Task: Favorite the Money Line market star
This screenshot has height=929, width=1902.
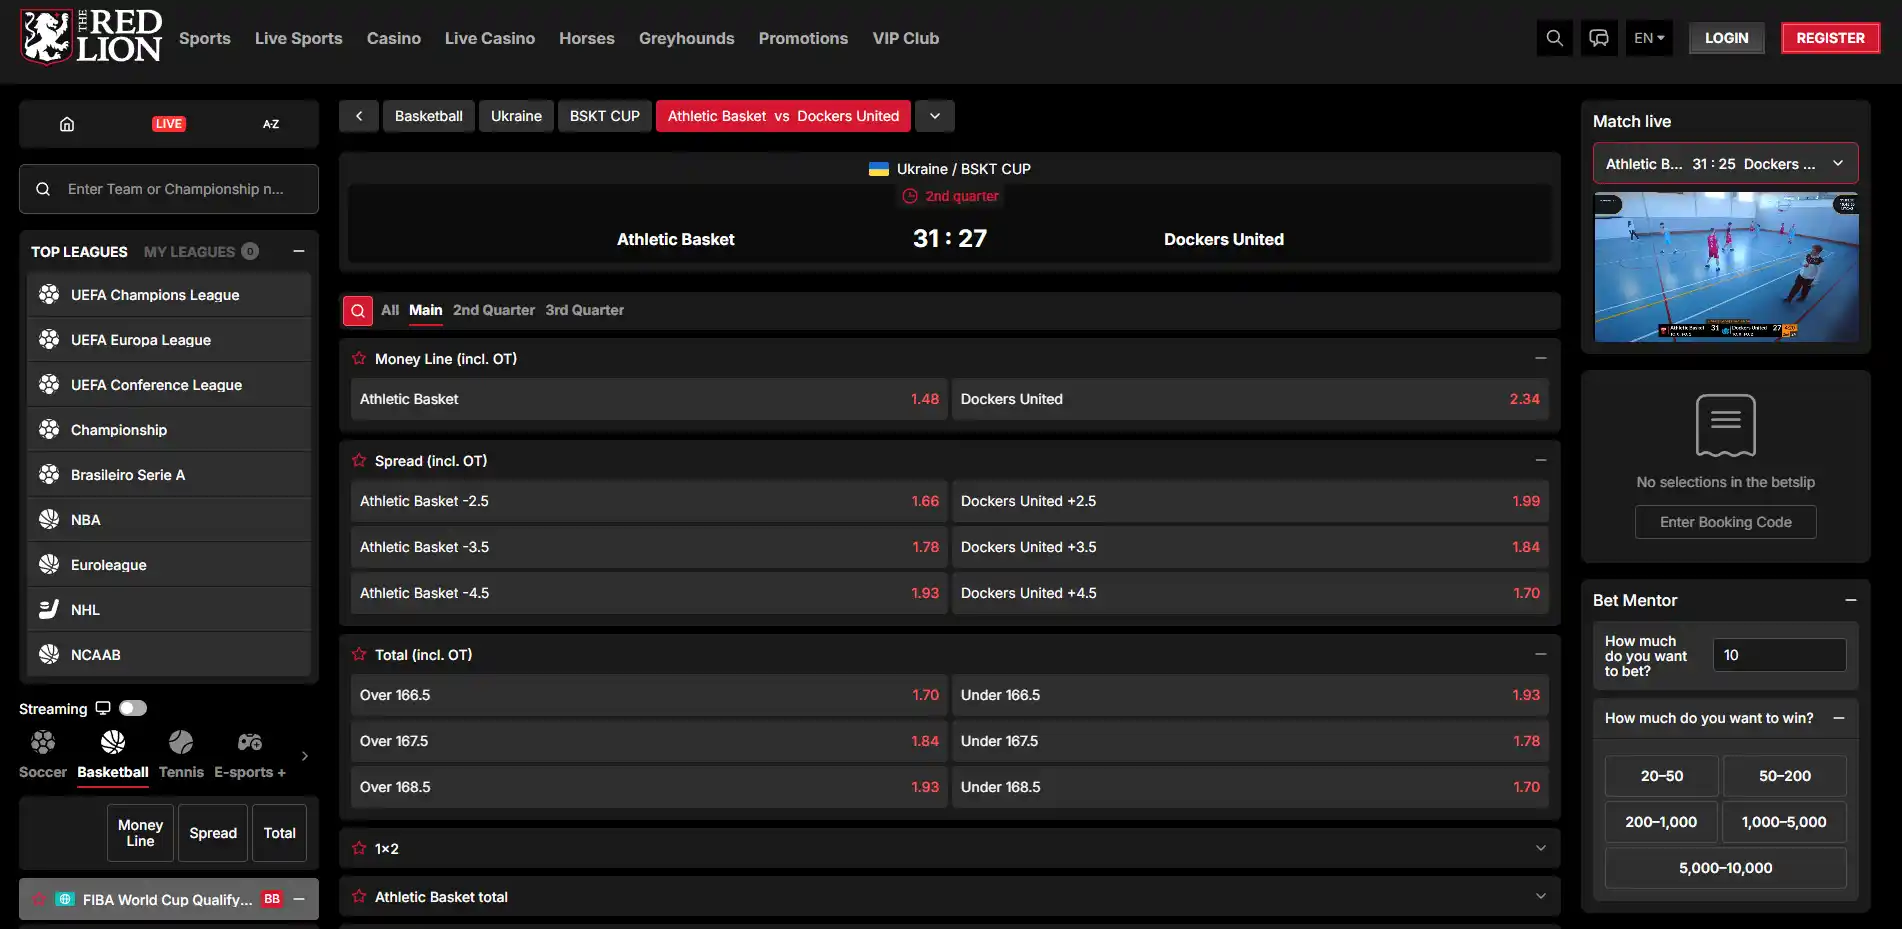Action: coord(359,358)
